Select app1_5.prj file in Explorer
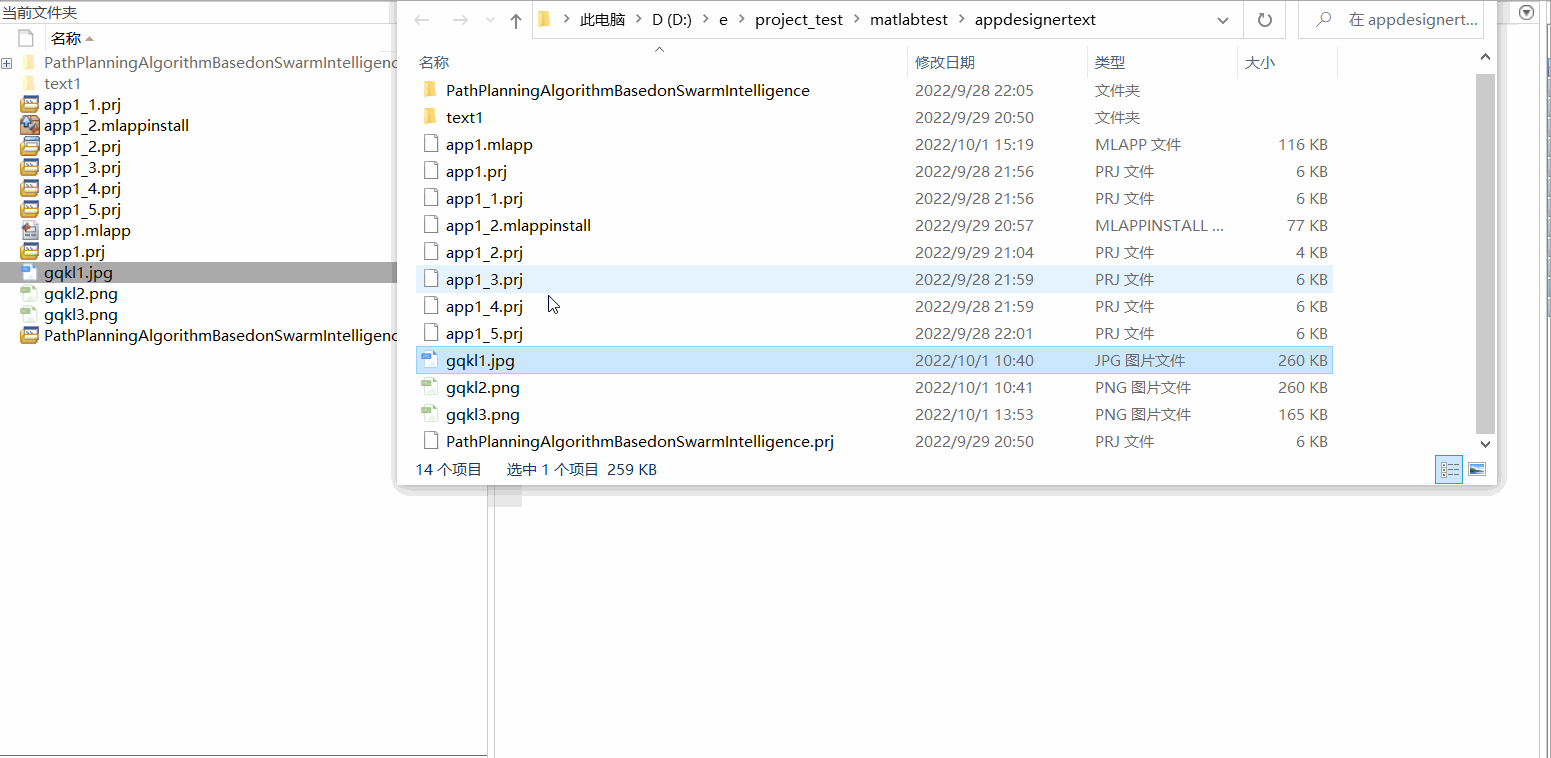 874,333
